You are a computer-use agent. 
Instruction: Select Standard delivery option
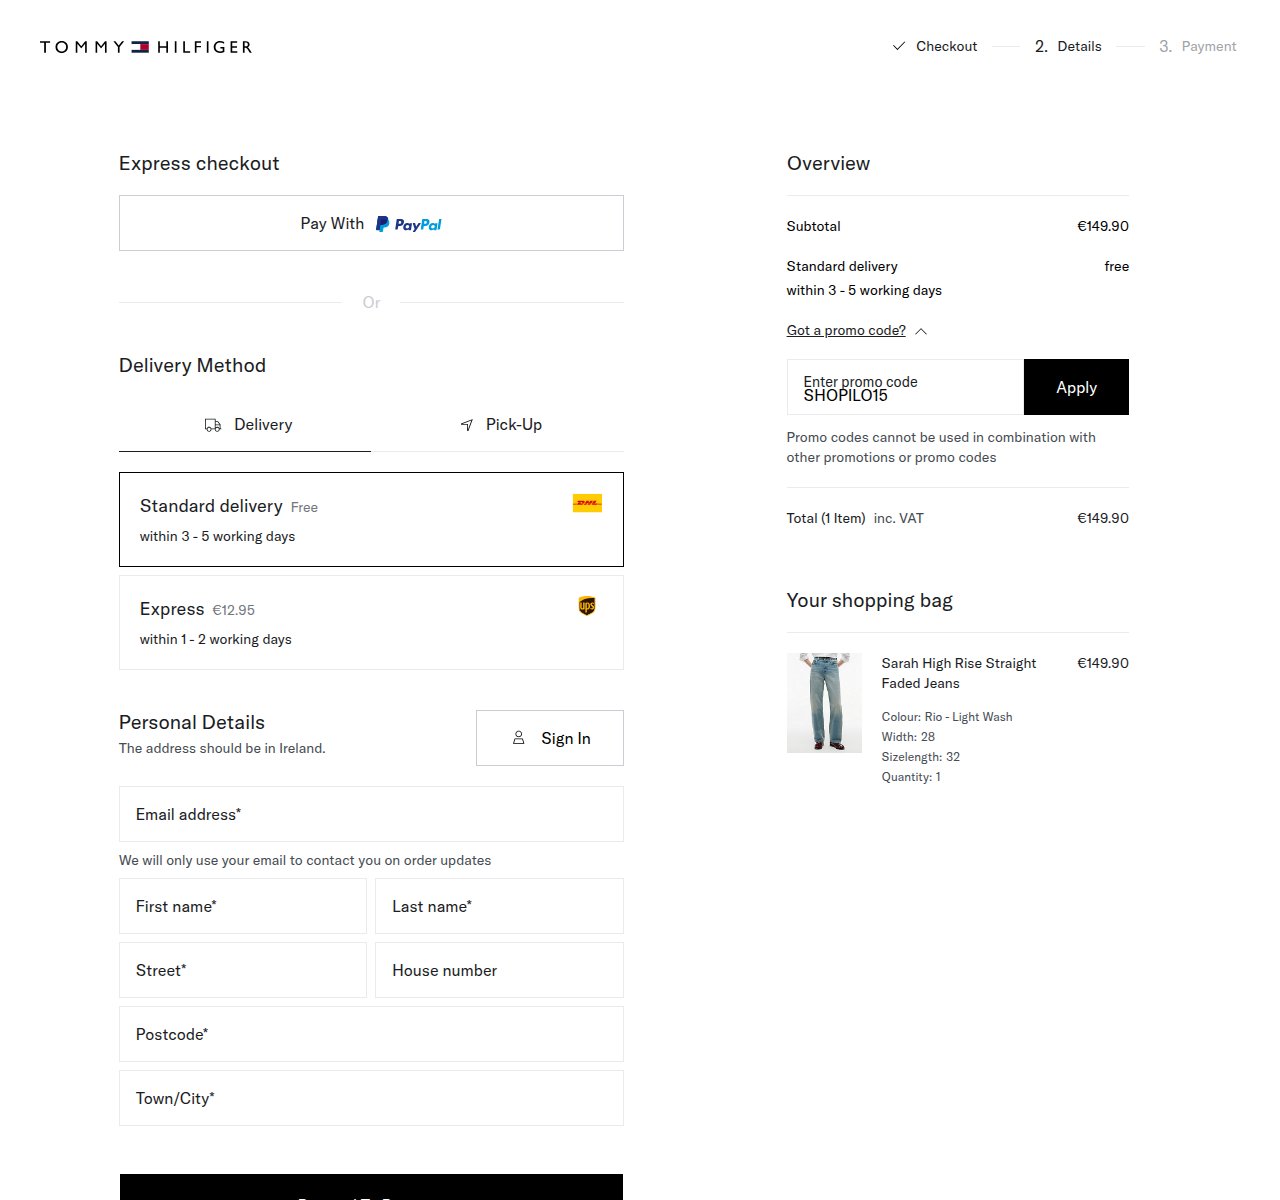coord(371,519)
